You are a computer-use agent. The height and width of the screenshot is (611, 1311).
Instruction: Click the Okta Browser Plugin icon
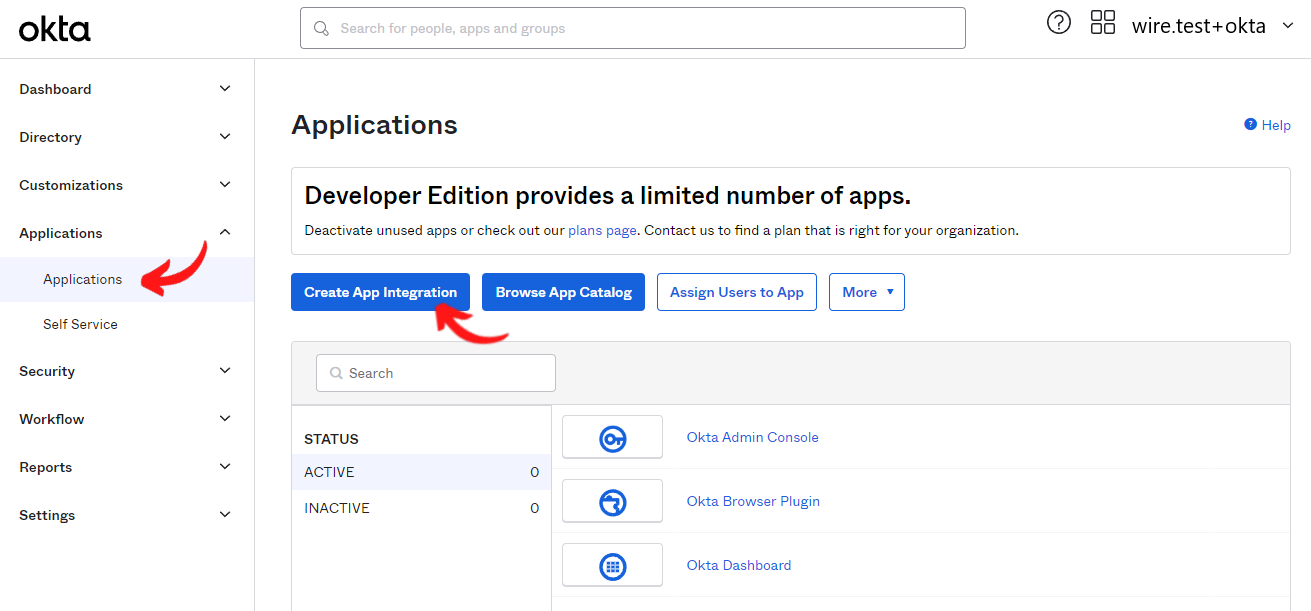[x=612, y=502]
